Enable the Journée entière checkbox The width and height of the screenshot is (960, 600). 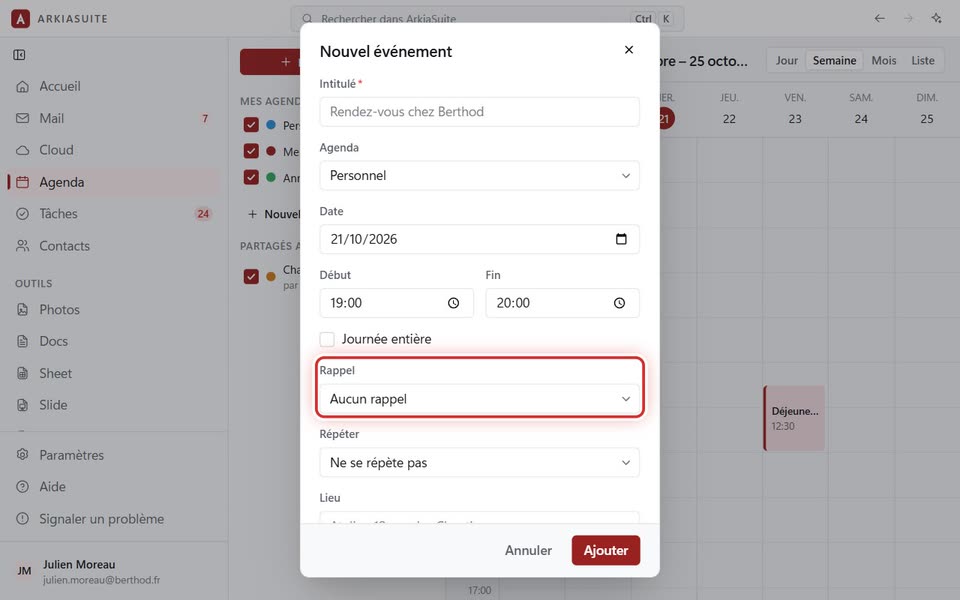pyautogui.click(x=328, y=339)
